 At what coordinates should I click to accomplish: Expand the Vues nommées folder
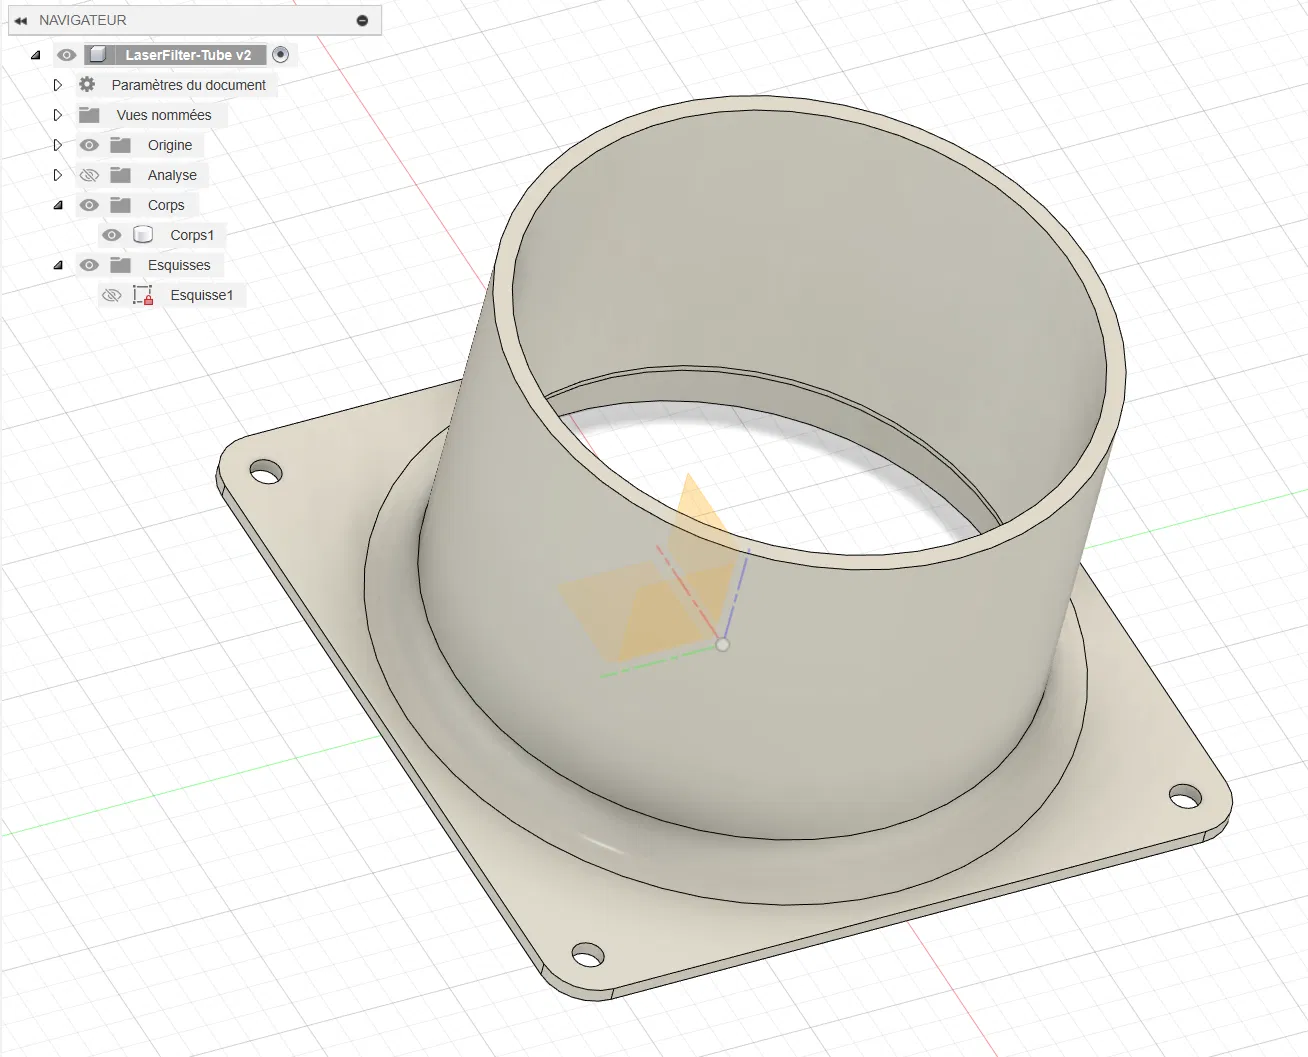coord(58,115)
